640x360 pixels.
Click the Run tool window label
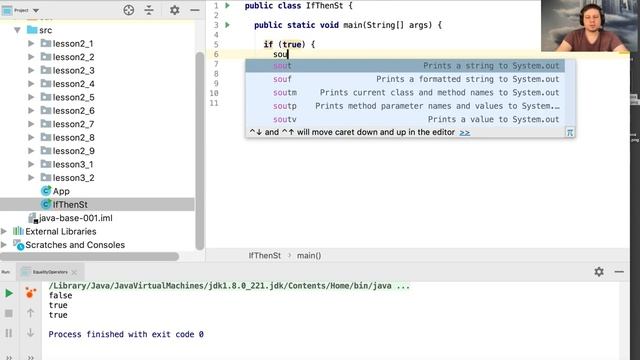click(x=6, y=272)
